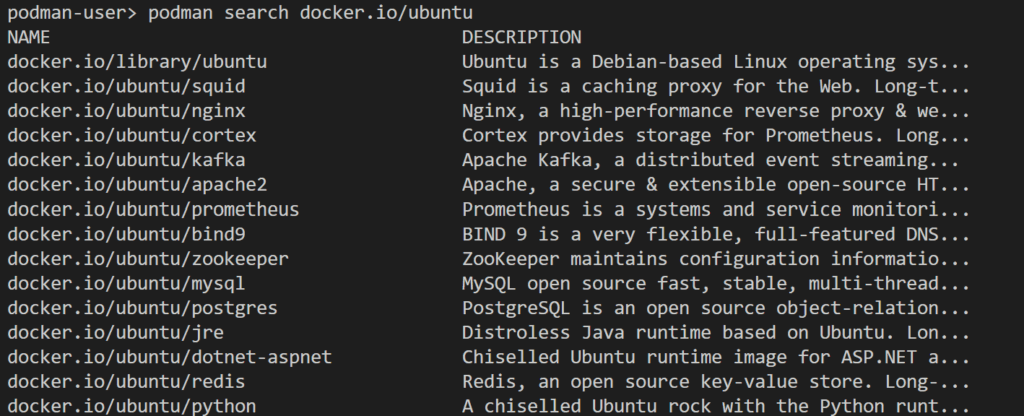Click the DESCRIPTION column header

coord(521,37)
